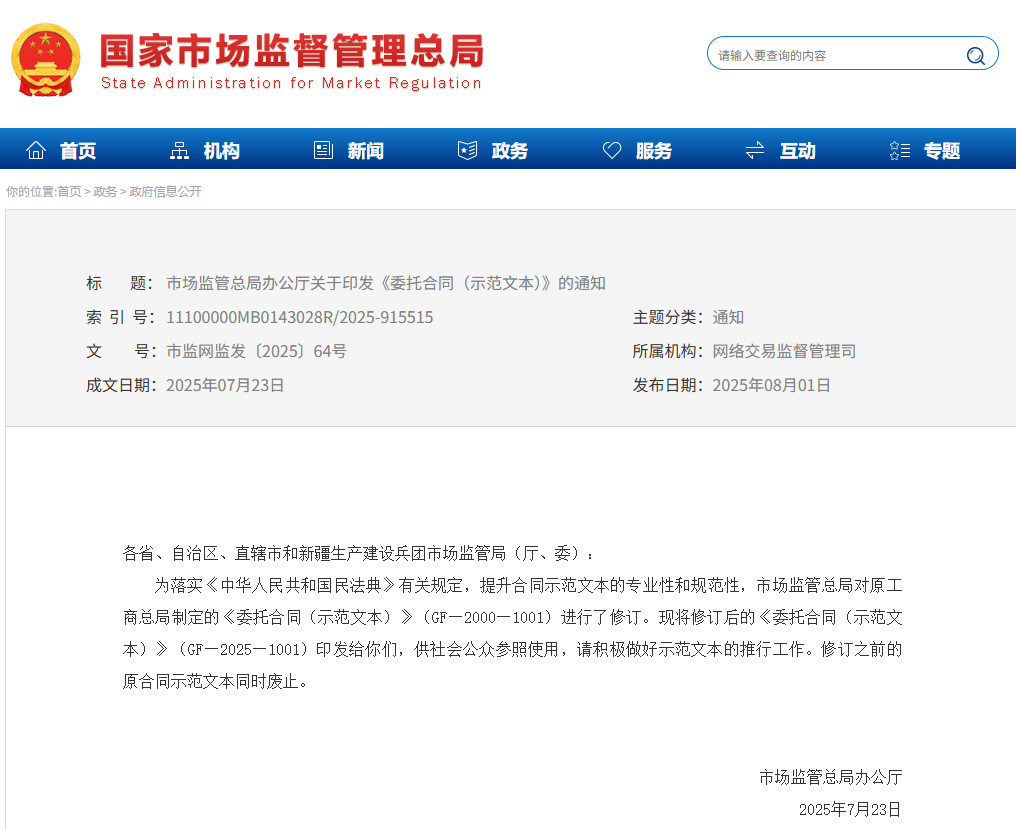Screen dimensions: 1016x830
Task: Click the notice title about 委托合同 示范文本
Action: click(385, 283)
